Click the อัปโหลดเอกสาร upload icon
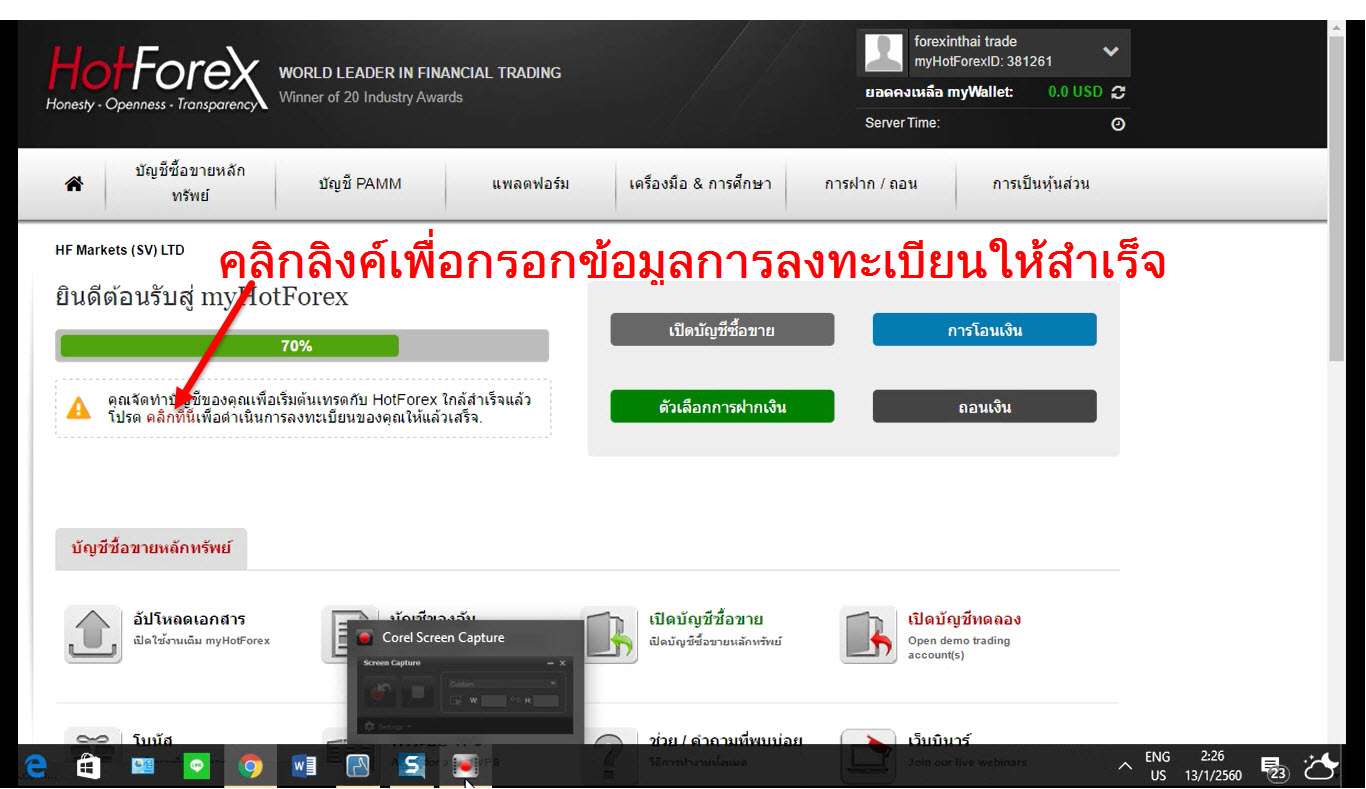The height and width of the screenshot is (789, 1366). click(x=93, y=634)
